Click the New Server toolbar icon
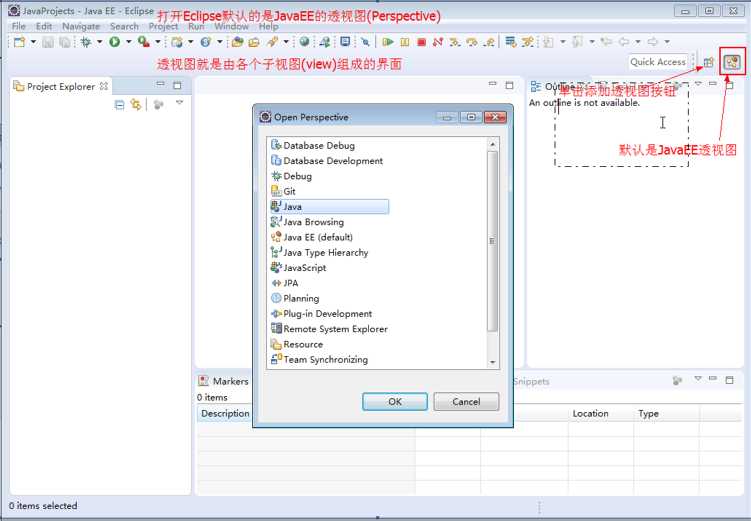The height and width of the screenshot is (521, 751). 177,42
